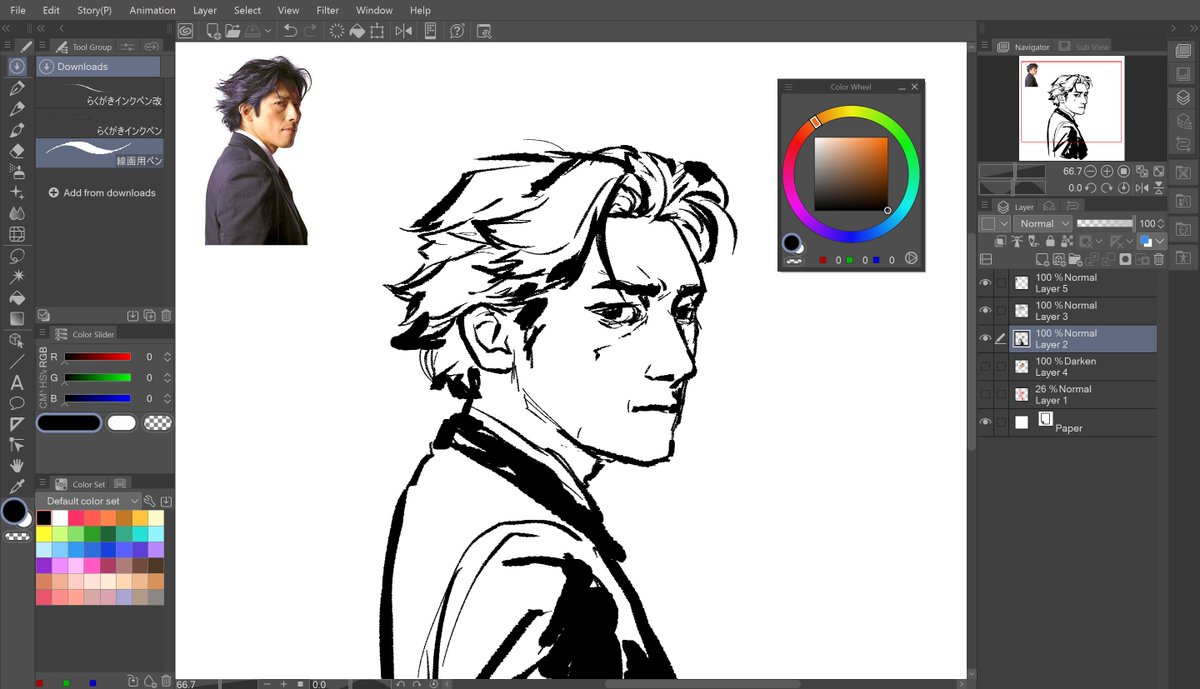This screenshot has width=1200, height=689.
Task: Click Zoom out button in Navigator
Action: [1091, 172]
